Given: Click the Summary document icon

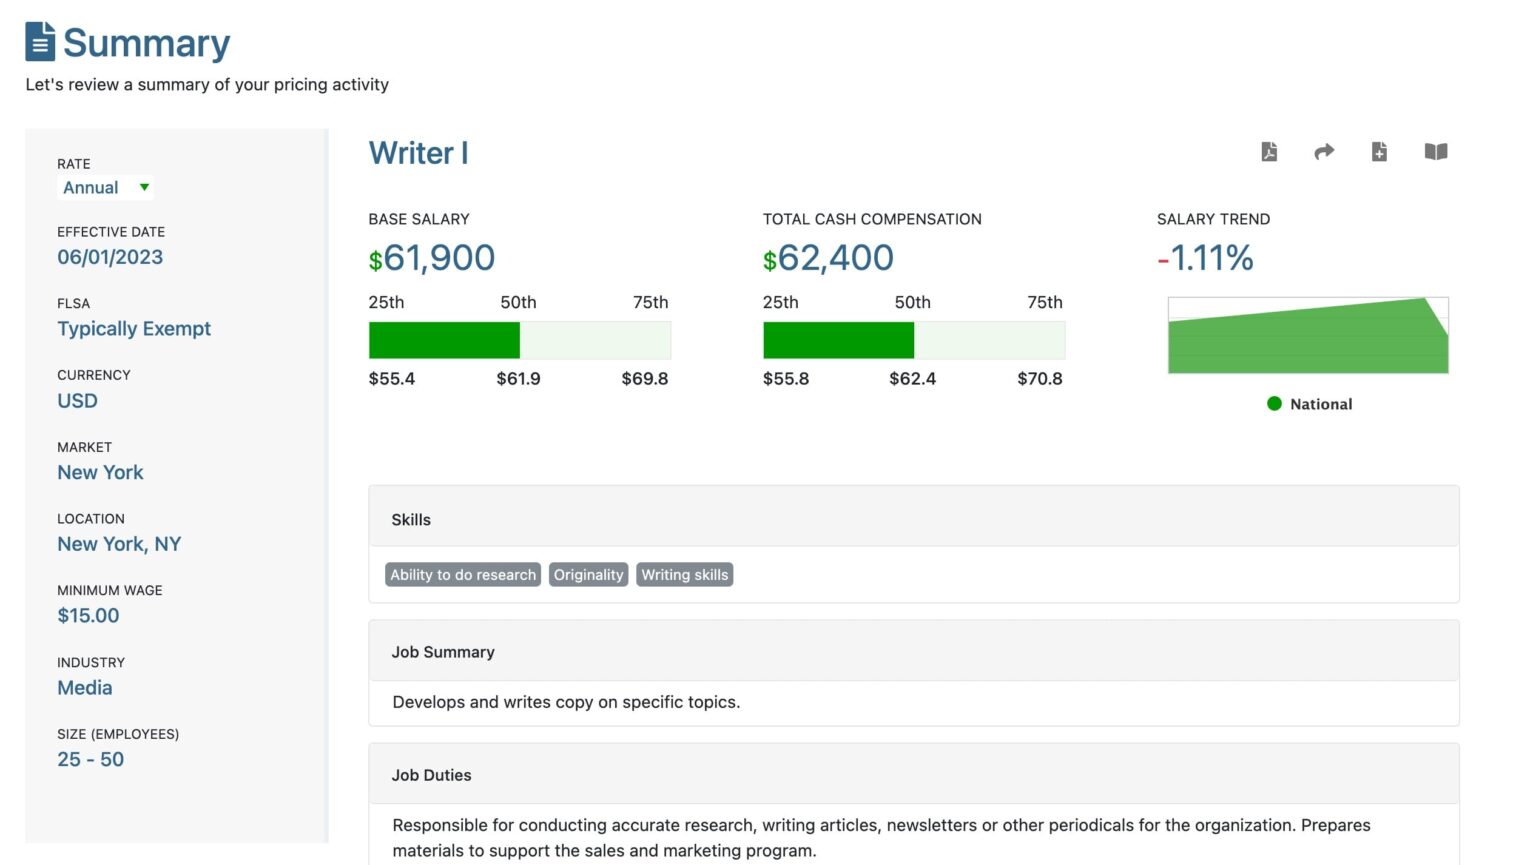Looking at the screenshot, I should coord(40,42).
